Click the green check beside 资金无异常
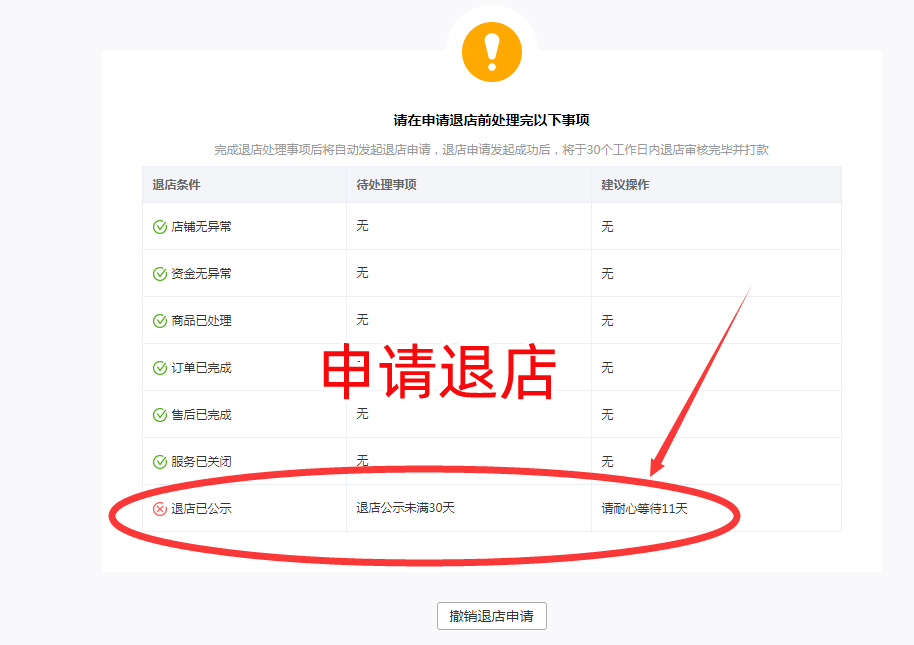This screenshot has height=645, width=914. 159,273
